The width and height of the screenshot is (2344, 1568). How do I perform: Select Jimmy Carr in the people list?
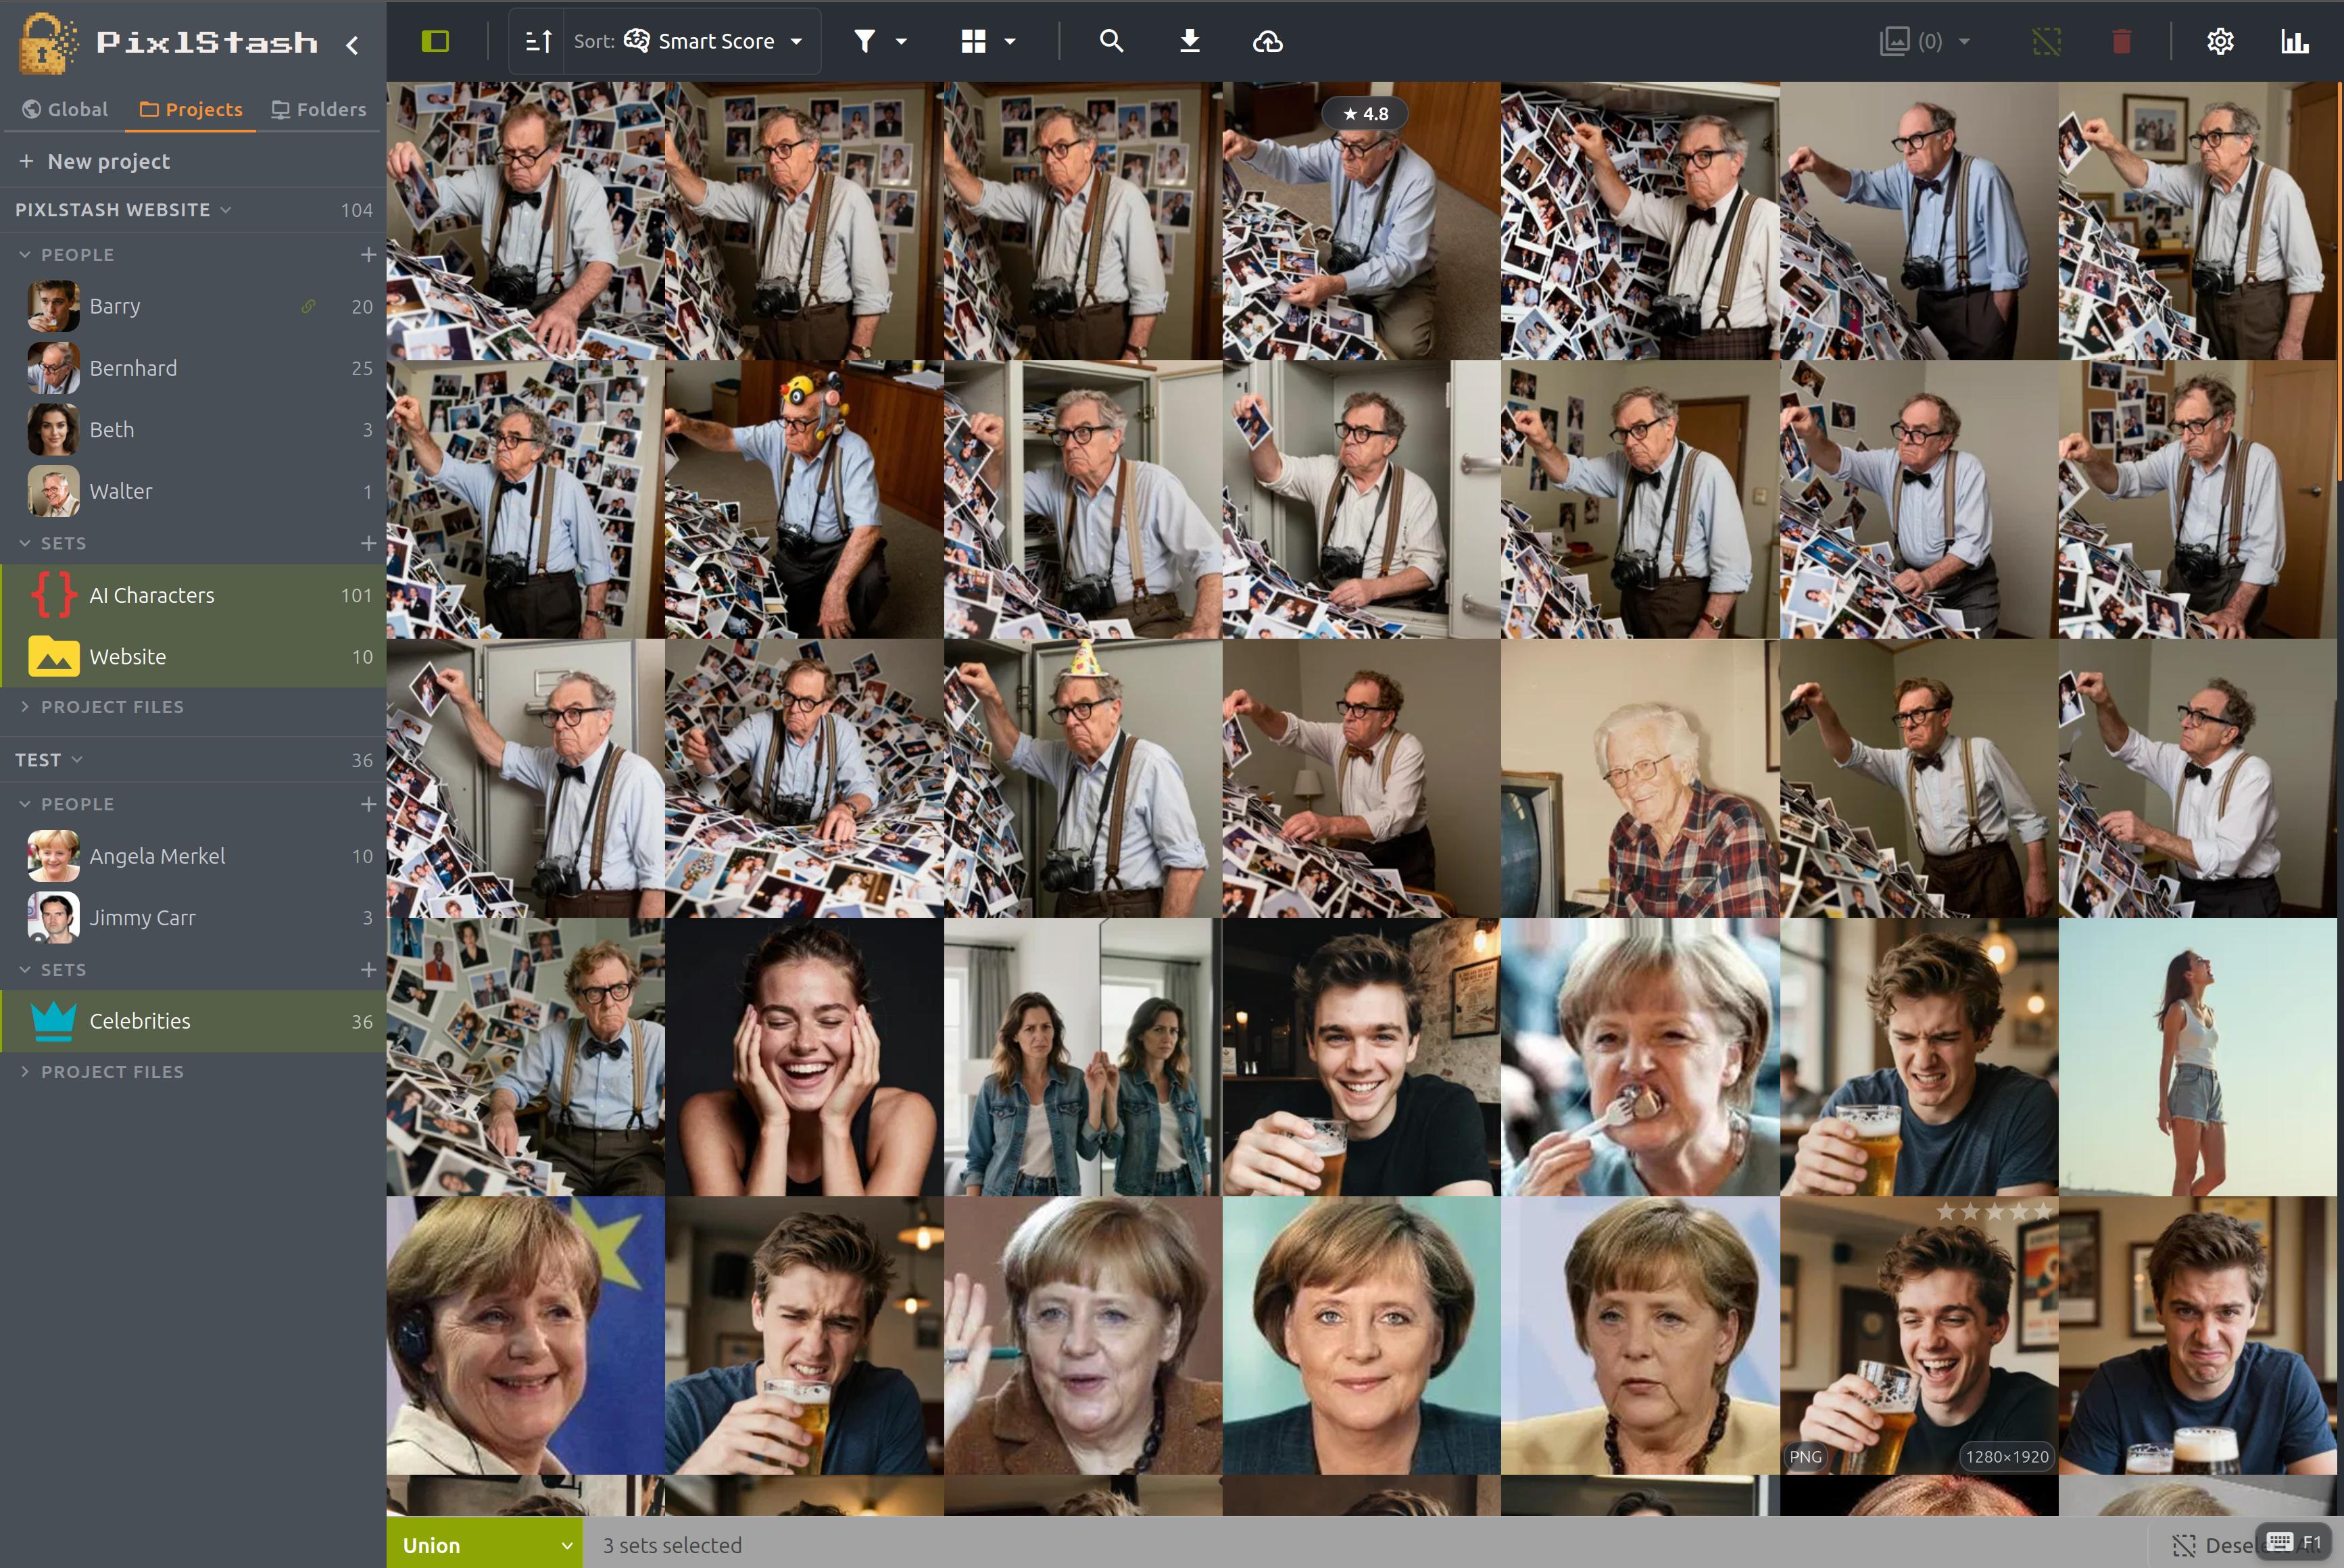[x=193, y=918]
